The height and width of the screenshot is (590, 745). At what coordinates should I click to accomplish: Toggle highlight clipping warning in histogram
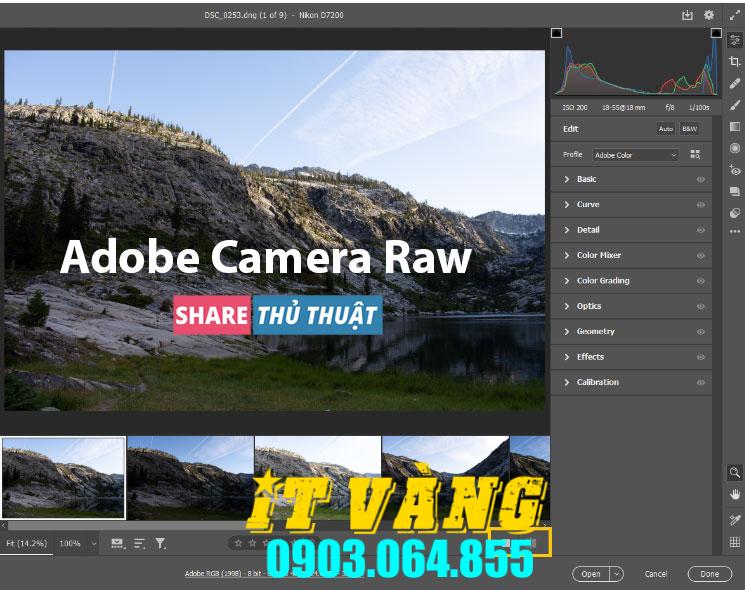coord(716,33)
